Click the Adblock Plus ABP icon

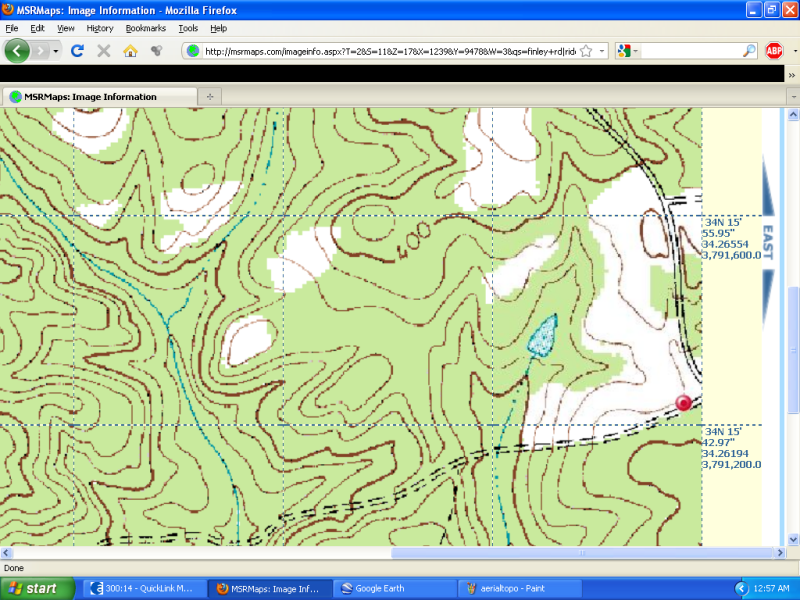point(774,50)
